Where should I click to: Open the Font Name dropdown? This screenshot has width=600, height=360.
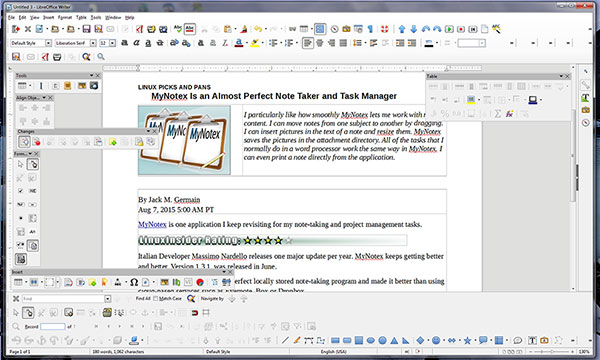pyautogui.click(x=93, y=43)
